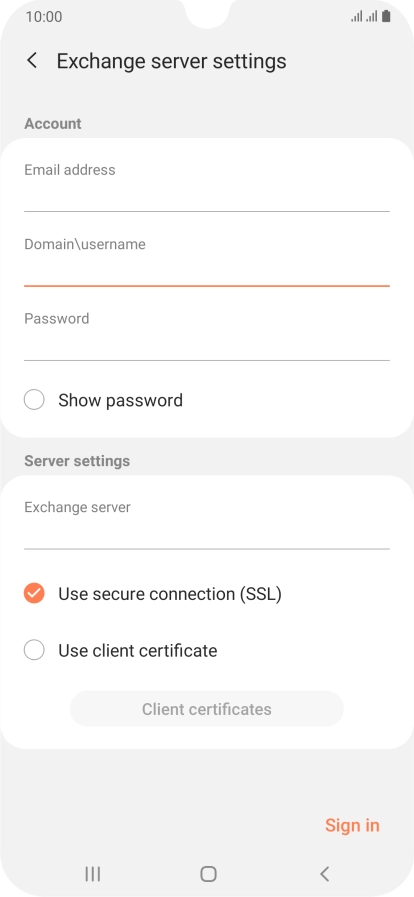The image size is (414, 897).
Task: Tap the 10:00 clock in status bar
Action: click(44, 17)
